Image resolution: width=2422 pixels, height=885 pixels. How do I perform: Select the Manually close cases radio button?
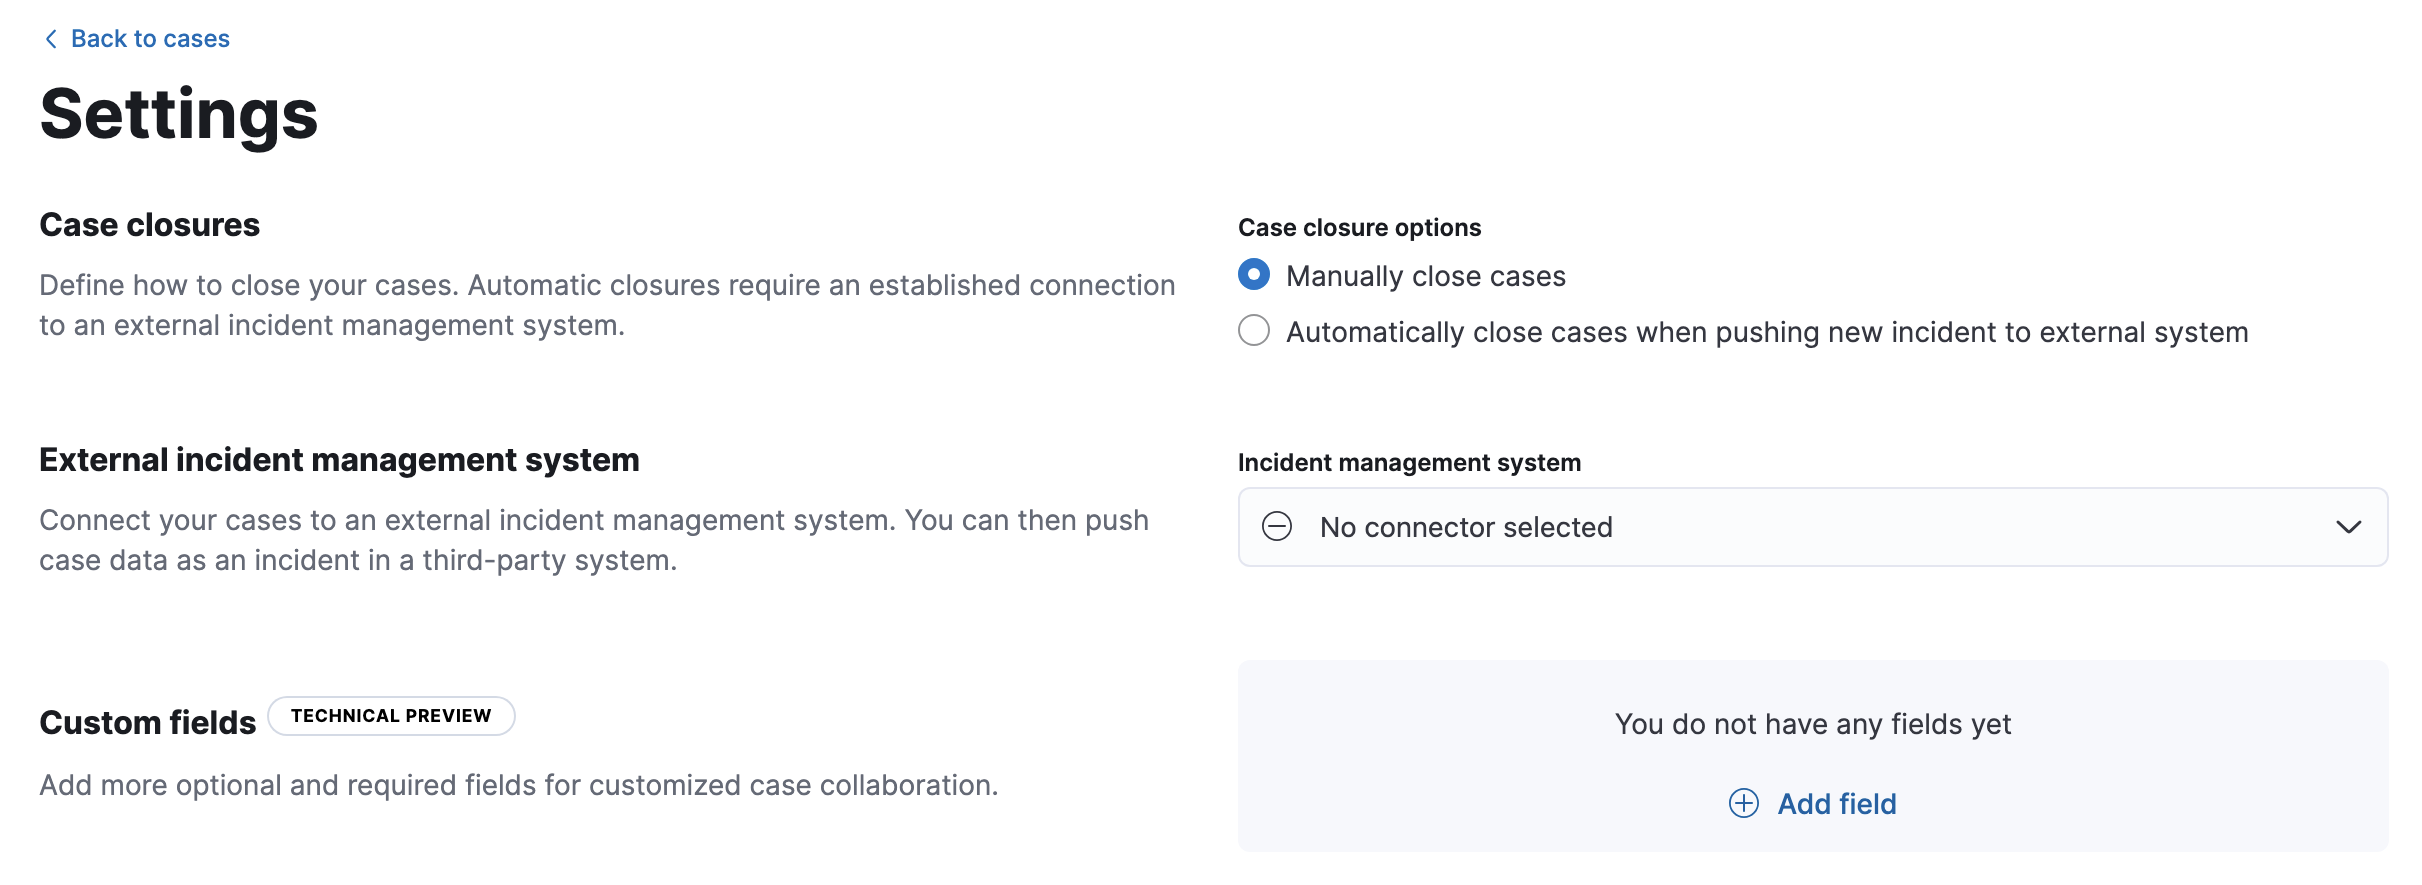[x=1253, y=276]
